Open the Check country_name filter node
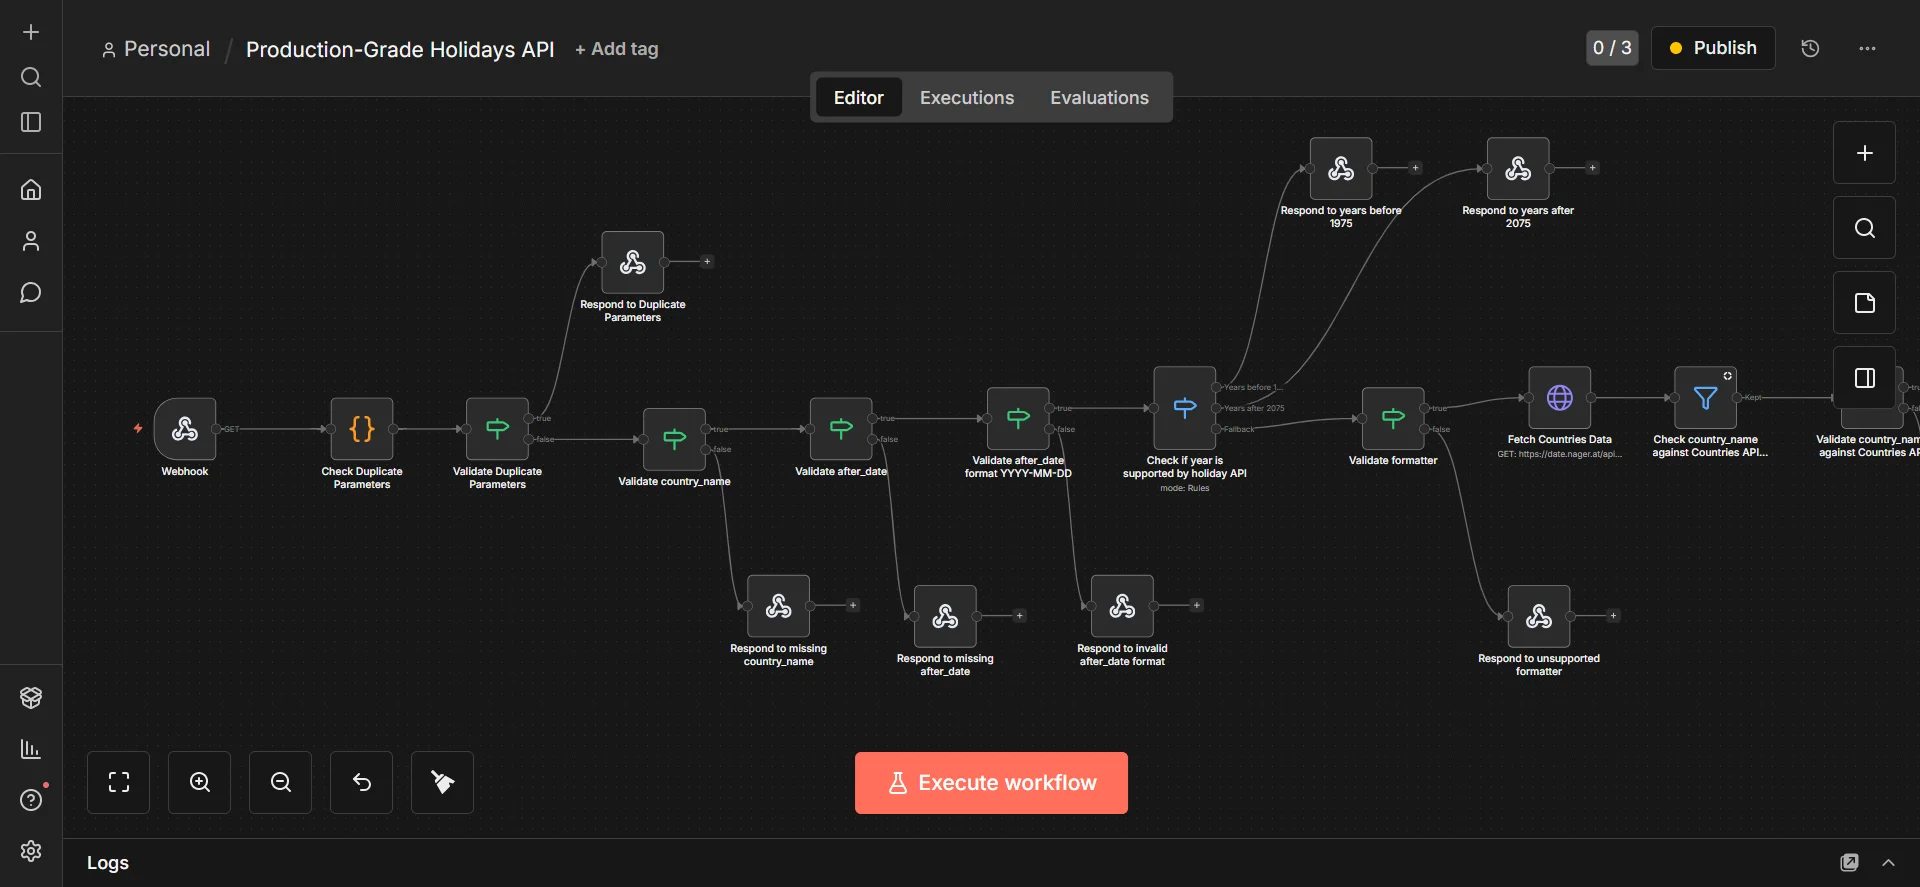The width and height of the screenshot is (1920, 887). (1705, 398)
